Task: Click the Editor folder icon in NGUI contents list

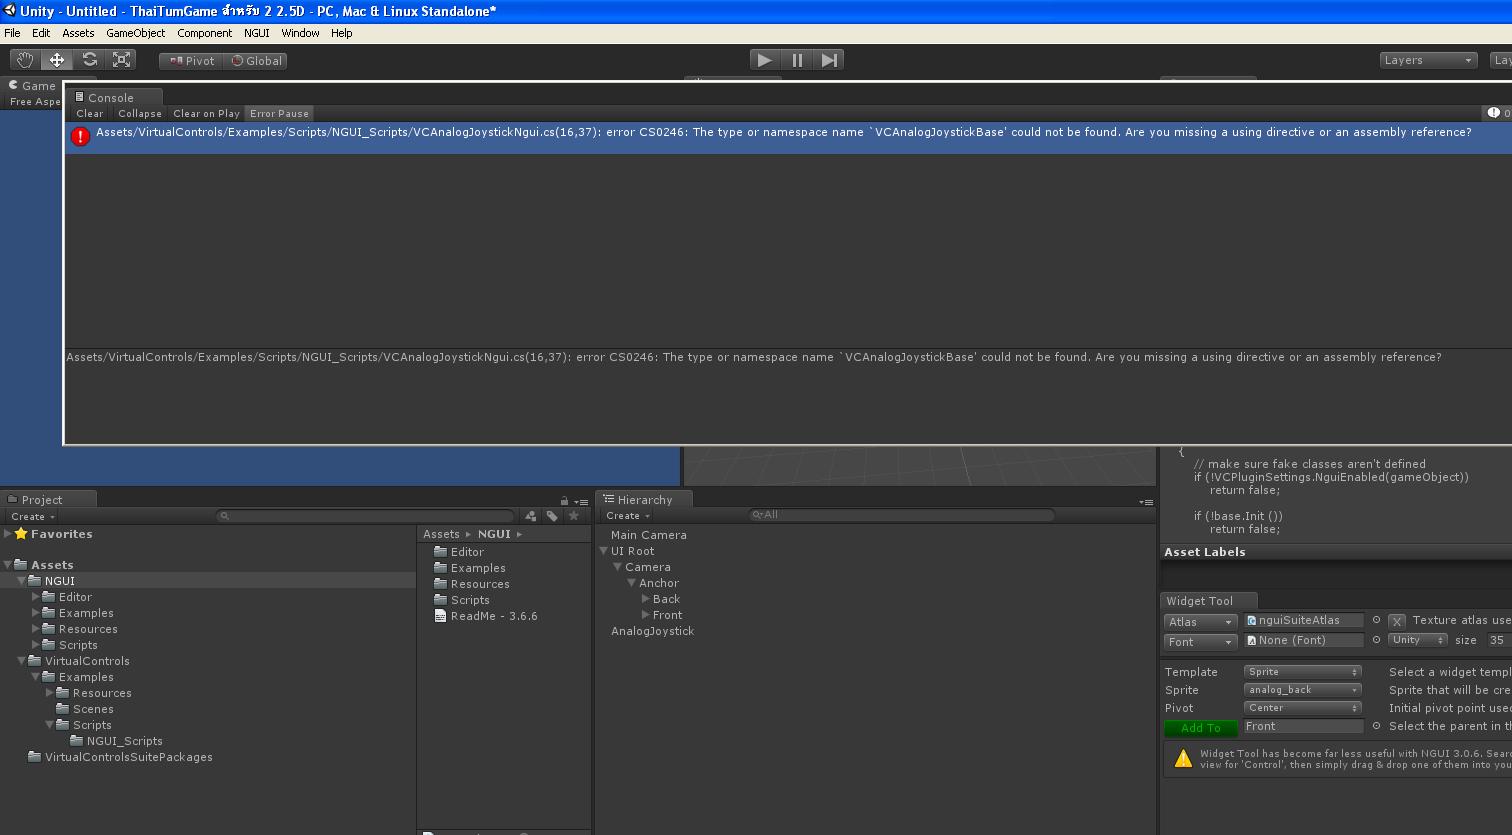Action: (440, 552)
